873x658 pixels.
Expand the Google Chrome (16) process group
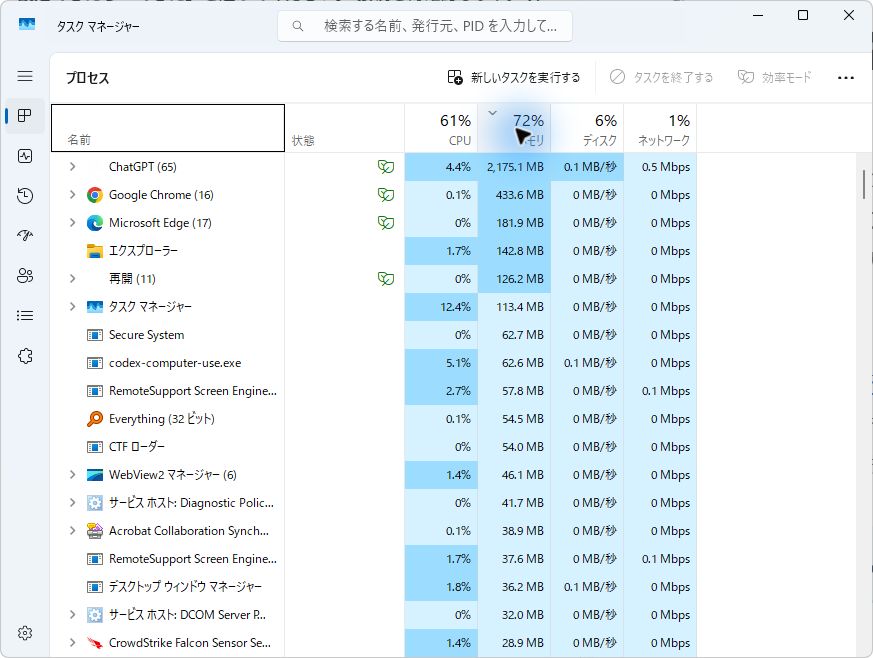72,195
